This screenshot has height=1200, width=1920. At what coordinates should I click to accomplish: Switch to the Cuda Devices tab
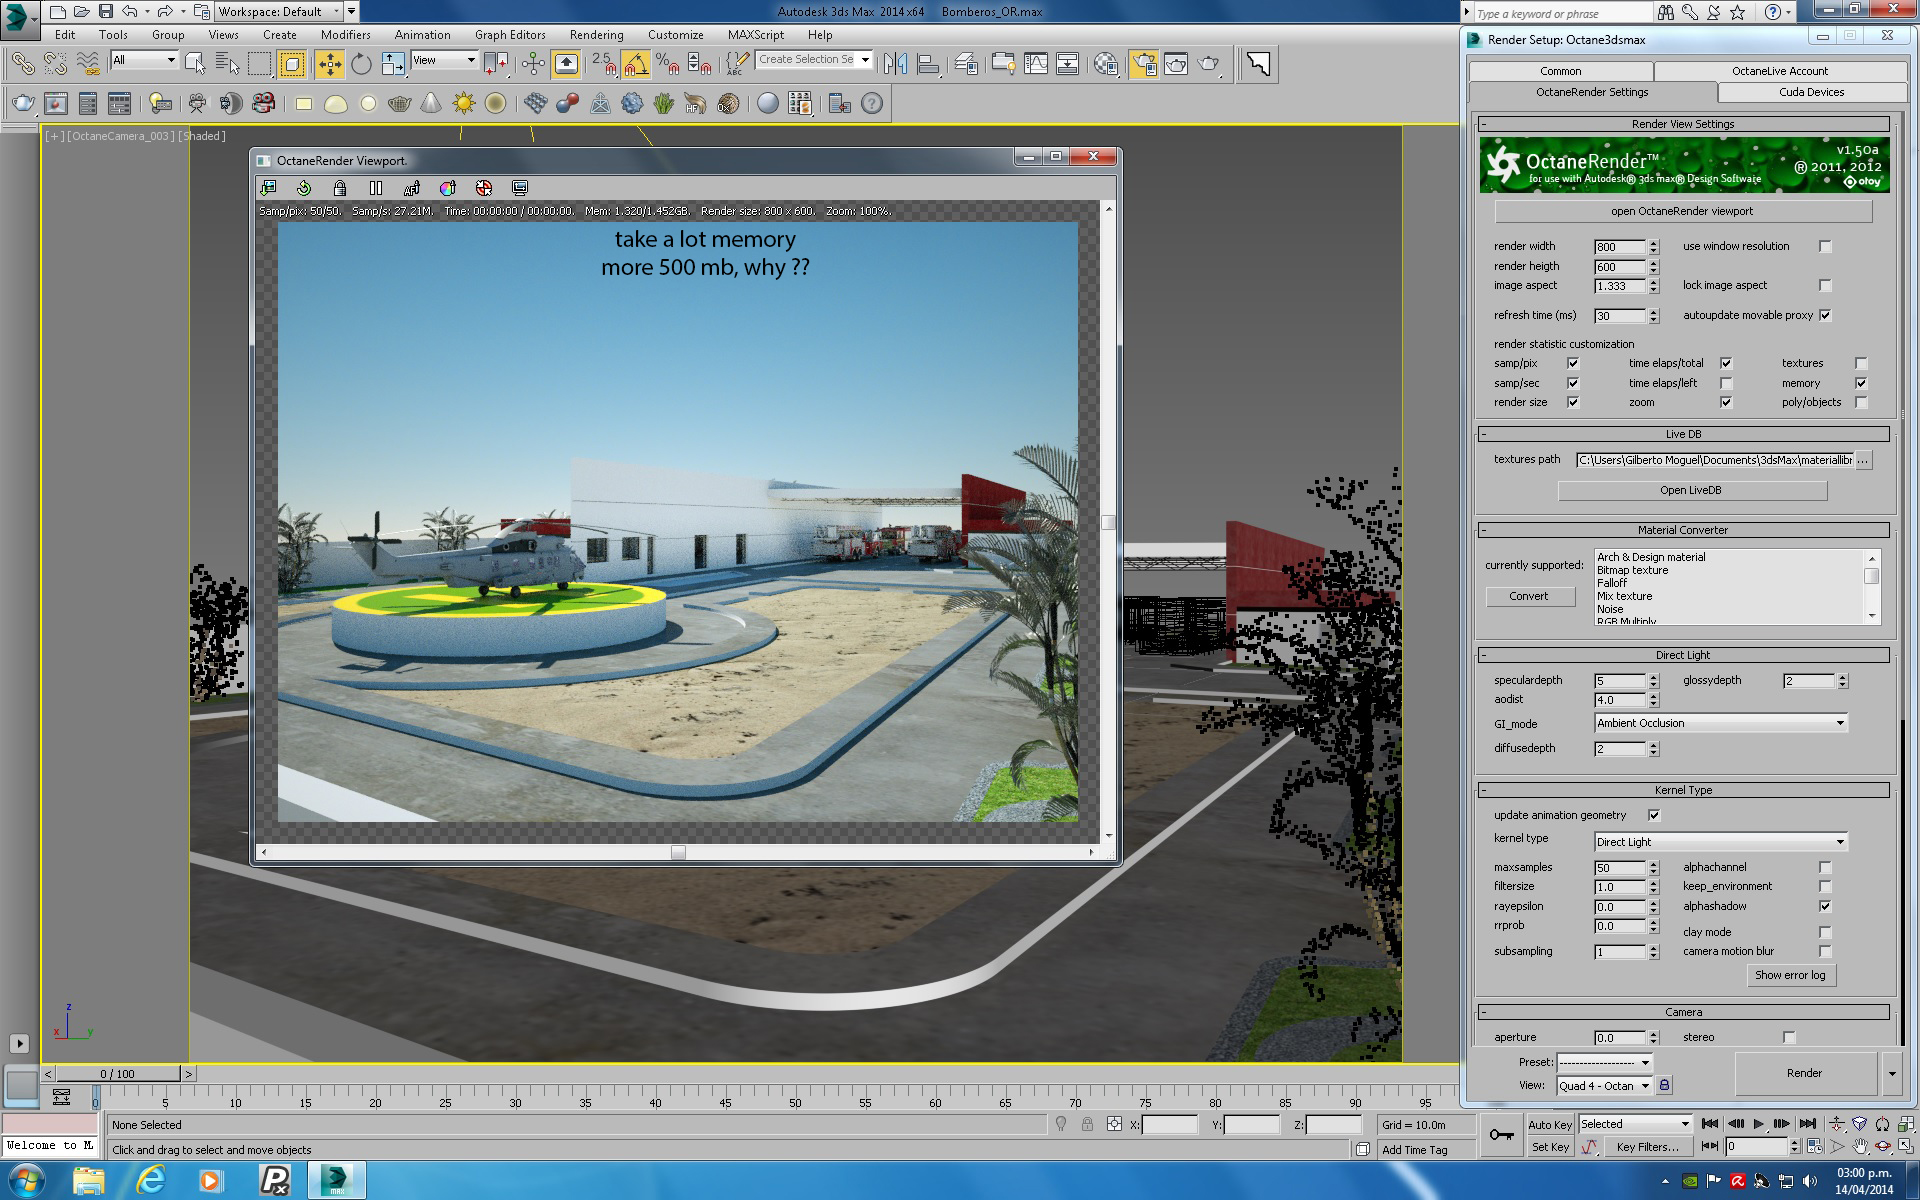pos(1811,92)
